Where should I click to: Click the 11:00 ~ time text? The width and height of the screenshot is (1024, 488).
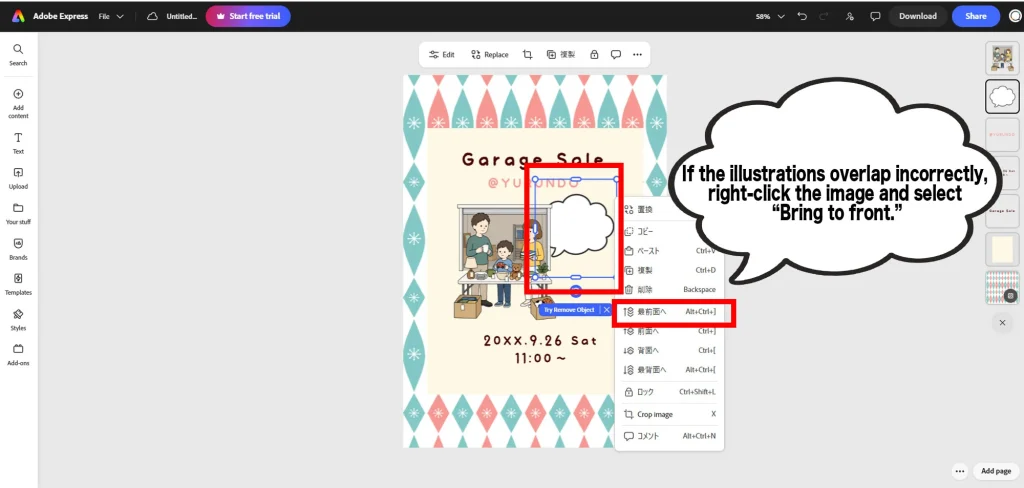541,358
